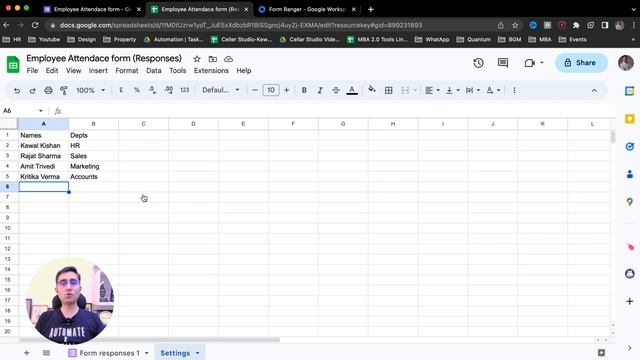
Task: Click the Share button
Action: pyautogui.click(x=581, y=63)
